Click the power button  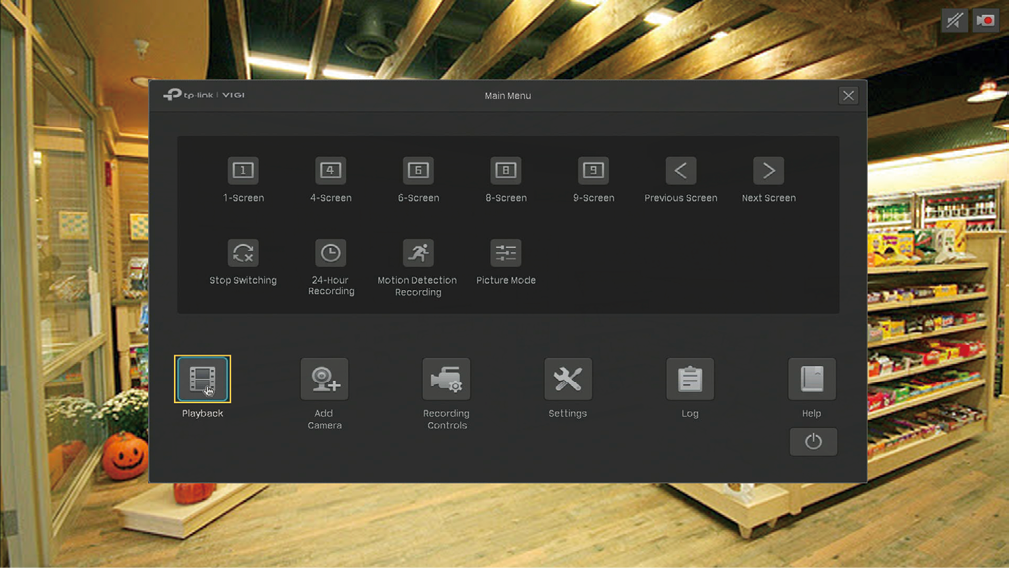[813, 442]
